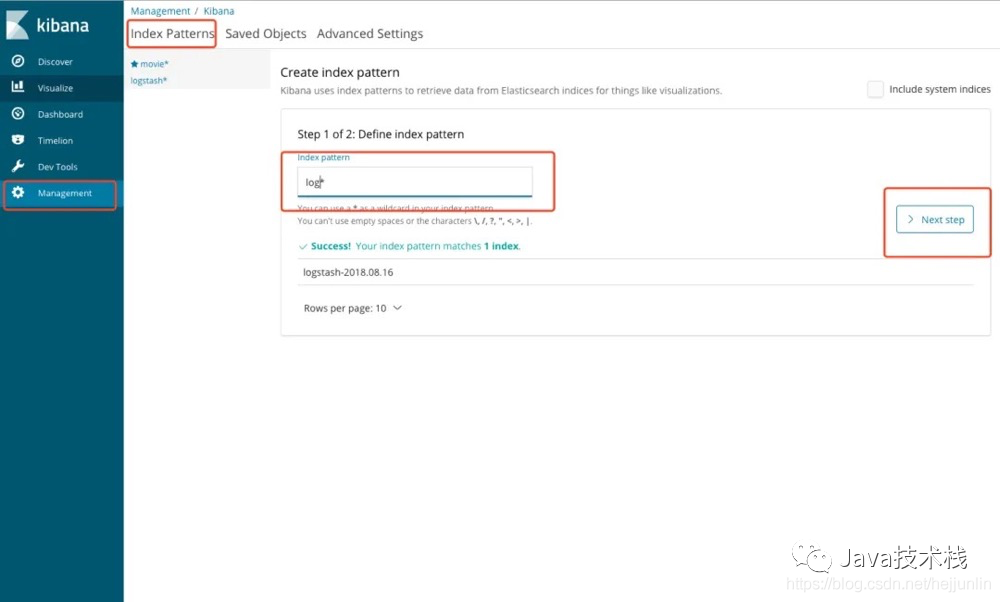Select the Index Patterns tab

[x=172, y=34]
